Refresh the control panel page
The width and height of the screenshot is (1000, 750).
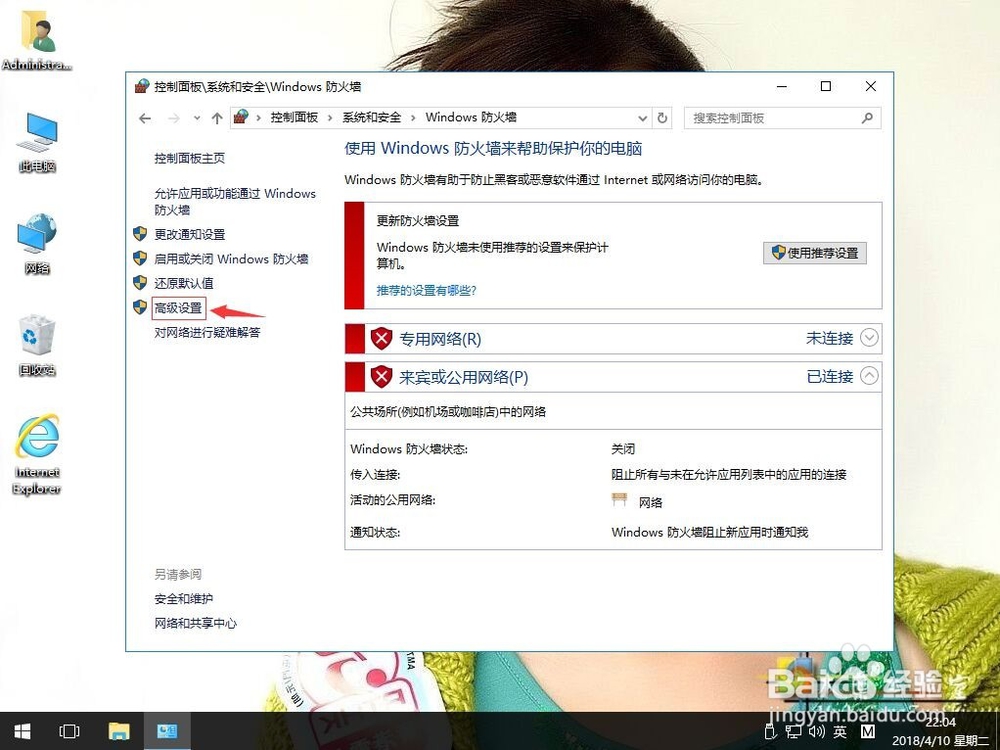pos(662,118)
